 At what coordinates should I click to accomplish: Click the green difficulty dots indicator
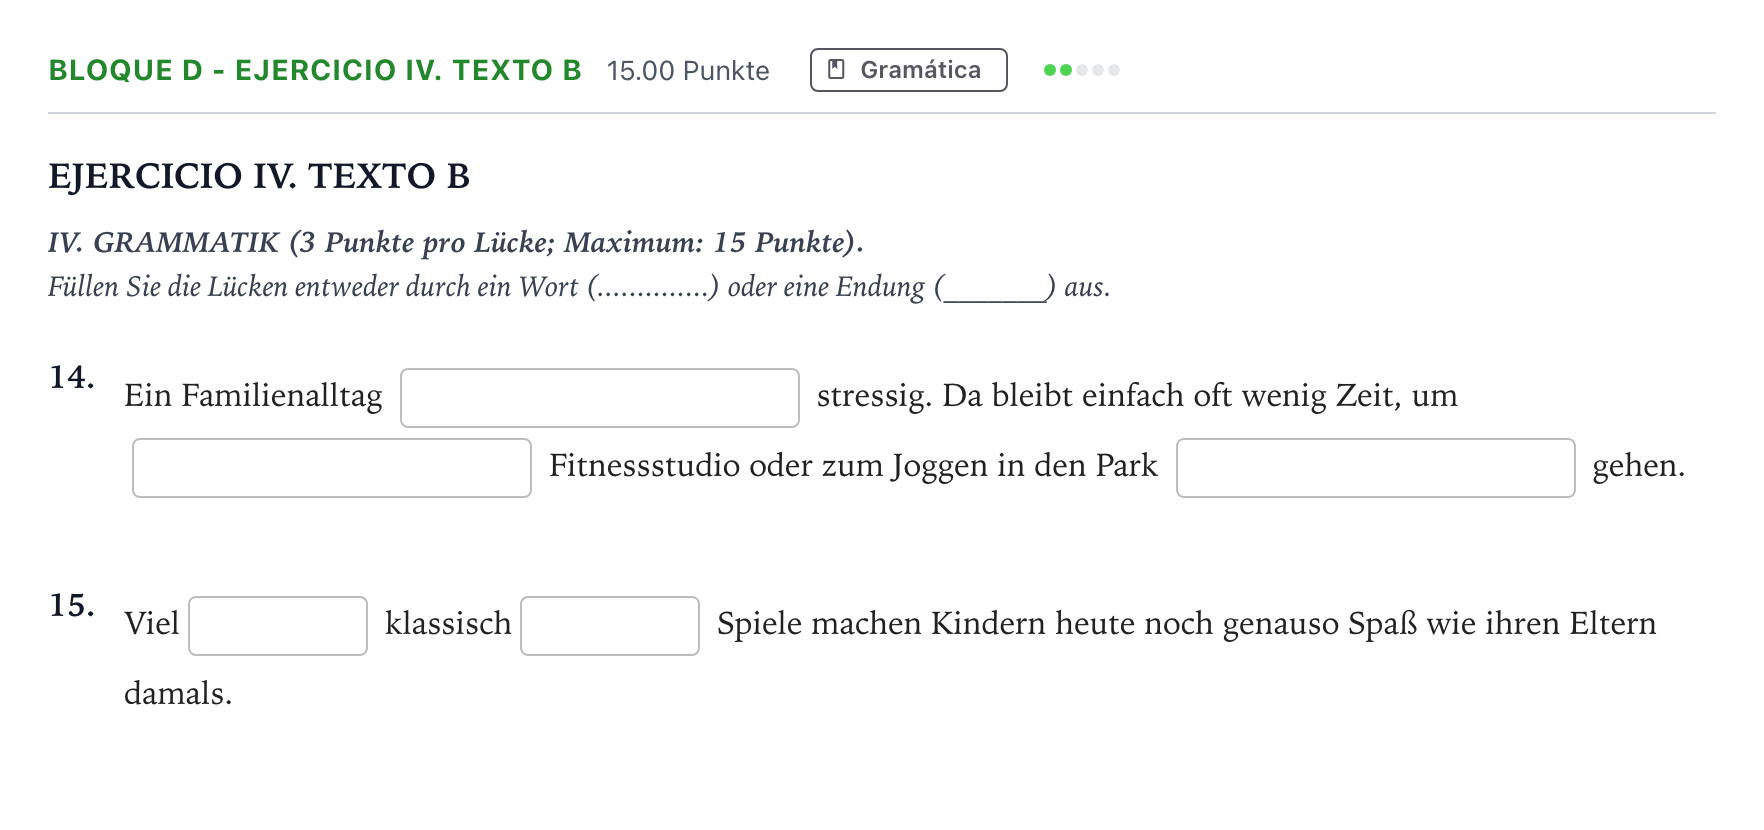1081,70
